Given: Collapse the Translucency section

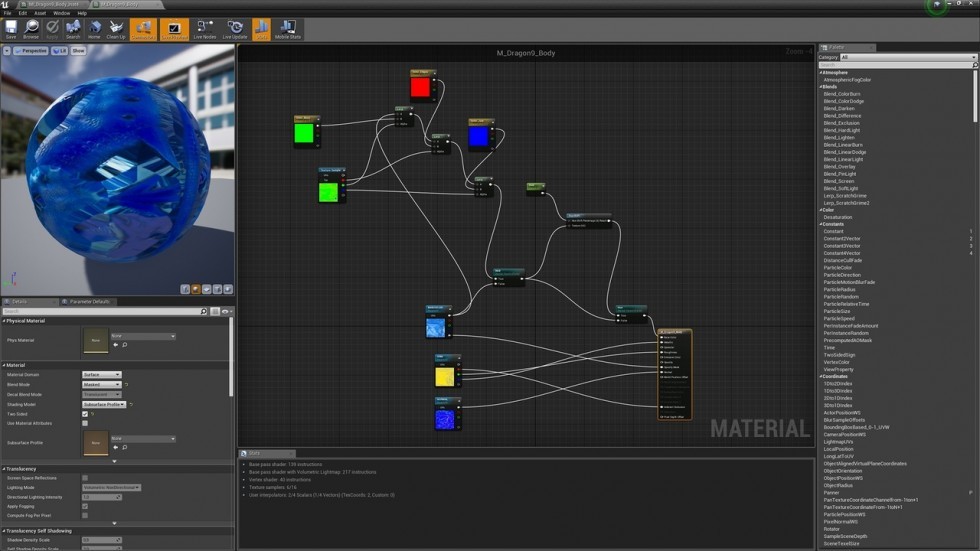Looking at the screenshot, I should [x=4, y=469].
